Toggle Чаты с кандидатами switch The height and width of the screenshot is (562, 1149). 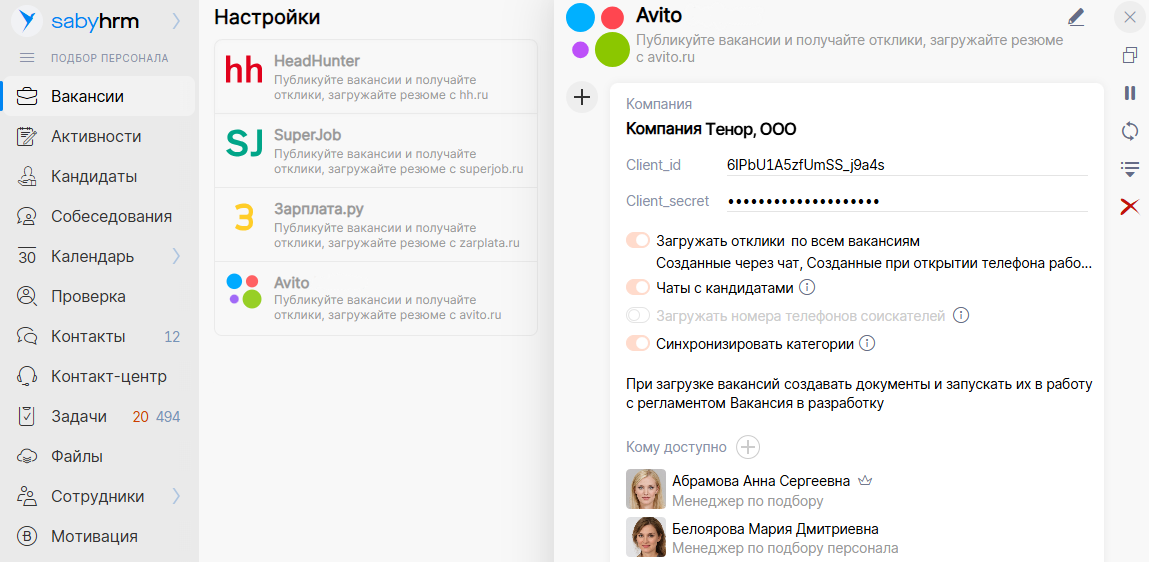(638, 288)
